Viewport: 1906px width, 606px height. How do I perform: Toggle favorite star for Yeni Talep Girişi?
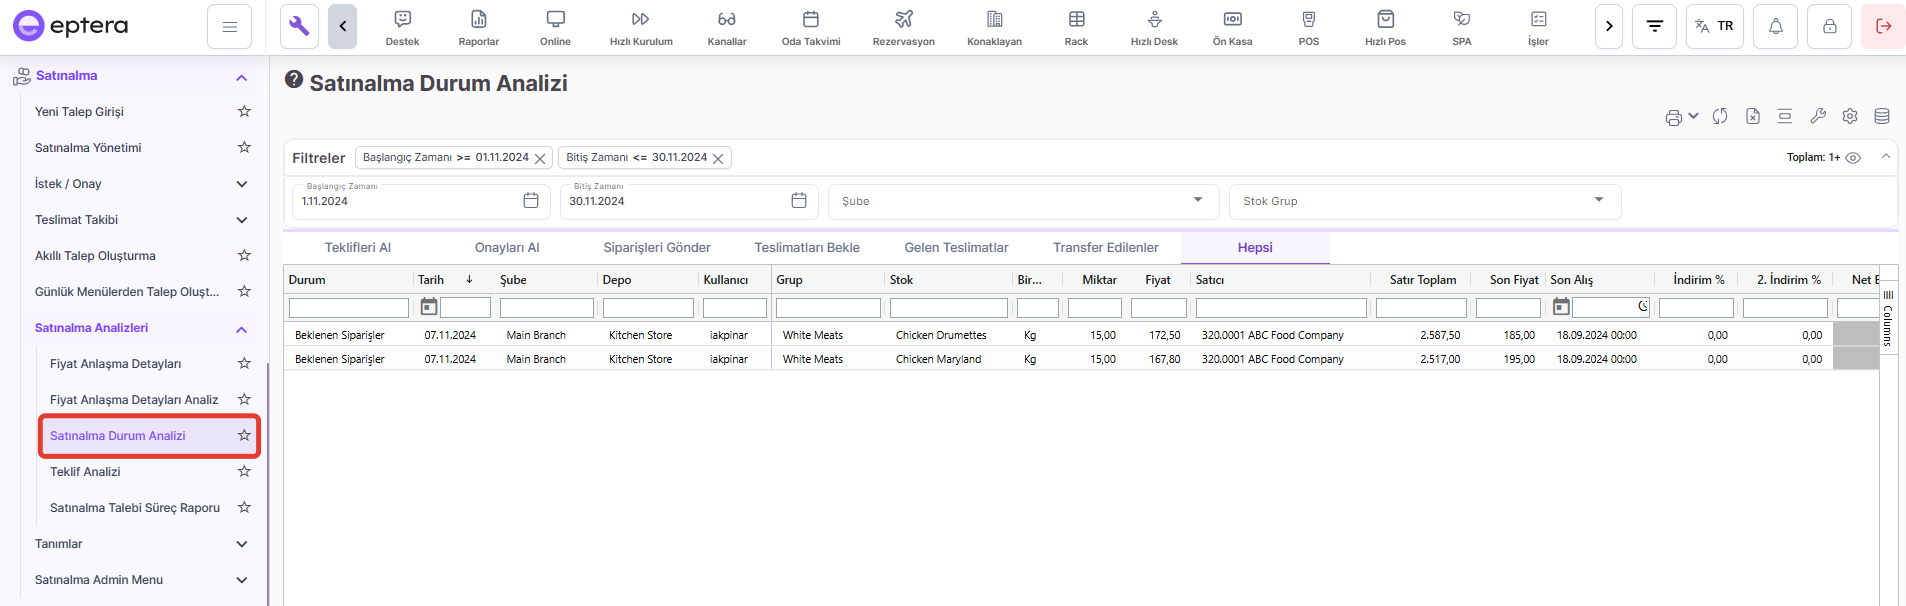tap(244, 111)
